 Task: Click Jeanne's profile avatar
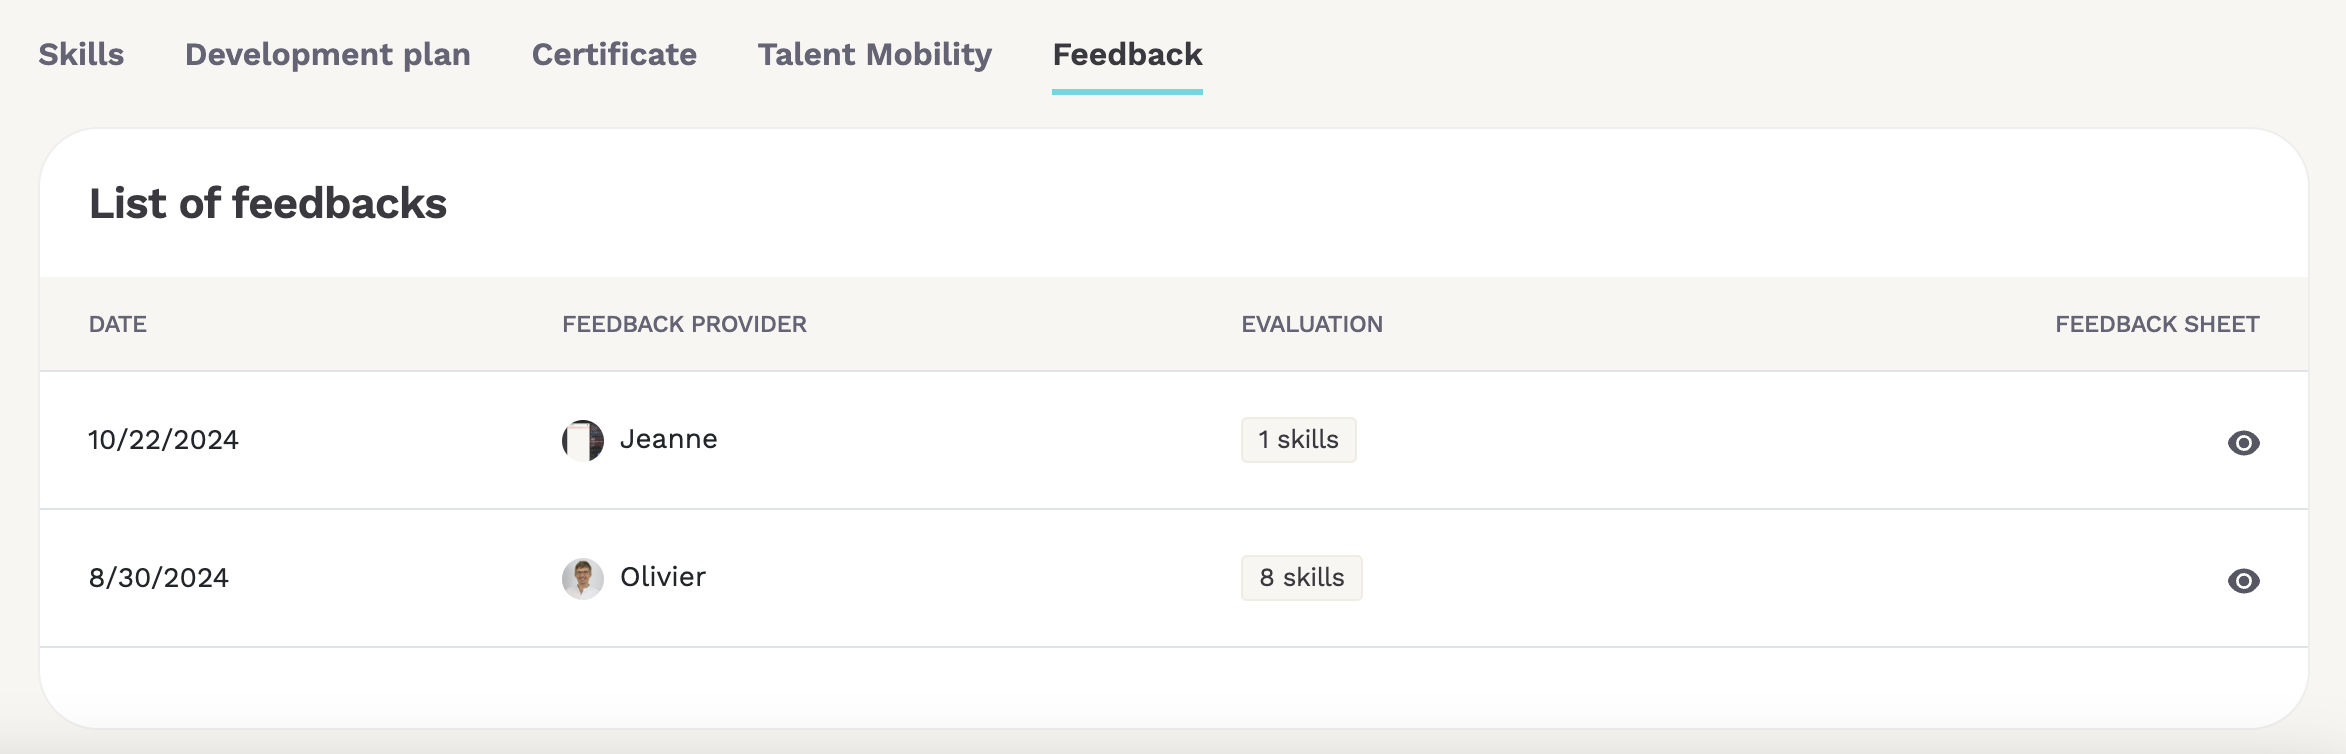point(583,440)
